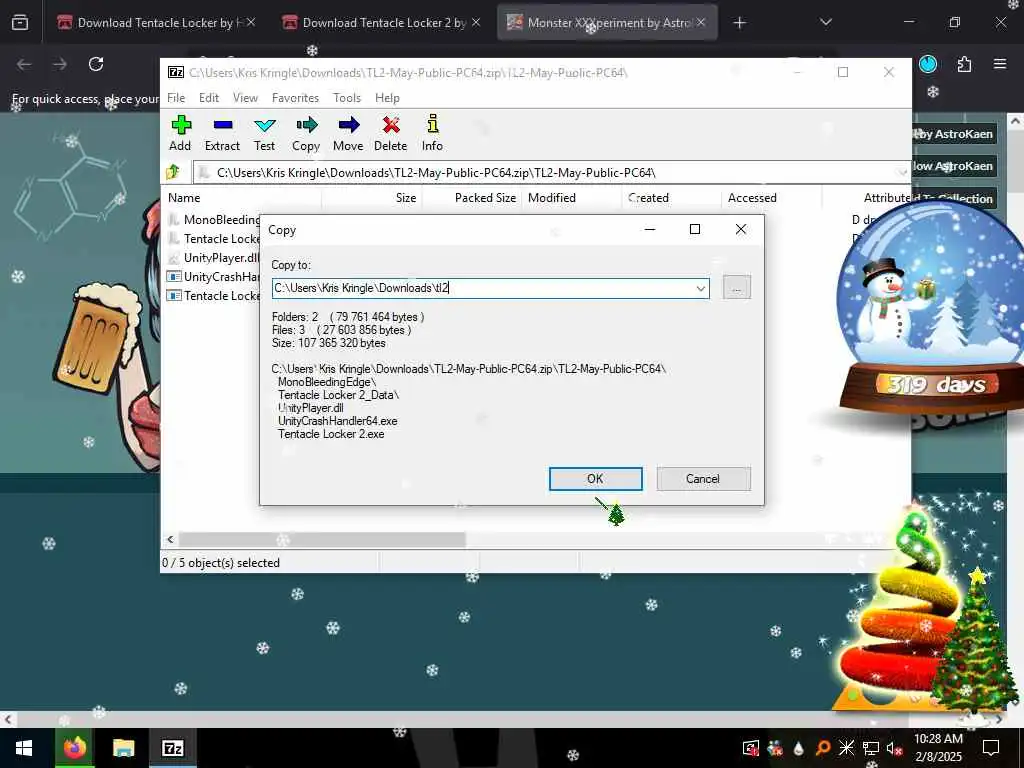Confirm the copy with OK
Screen dimensions: 1024x768
(596, 479)
